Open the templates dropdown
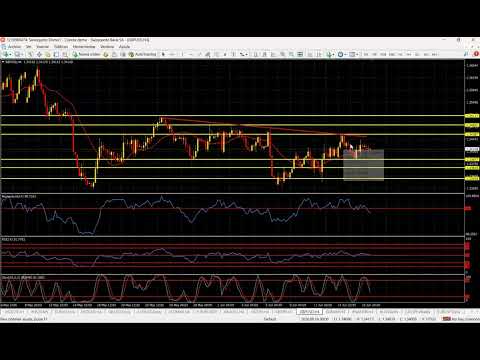This screenshot has width=480, height=360. [x=353, y=54]
